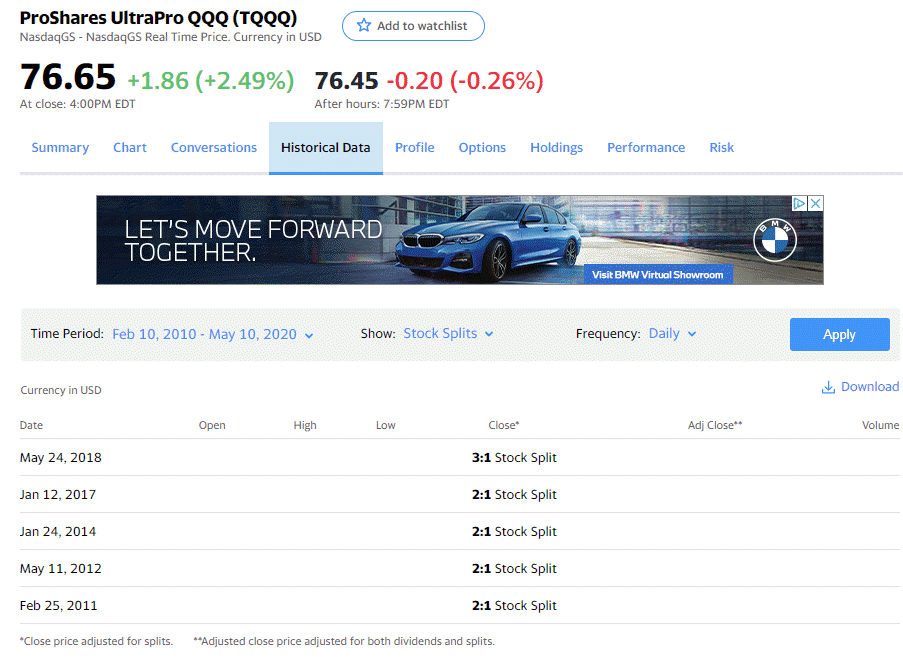Click the ProShares UltraPro QQQ (TQQQ) title

tap(158, 18)
